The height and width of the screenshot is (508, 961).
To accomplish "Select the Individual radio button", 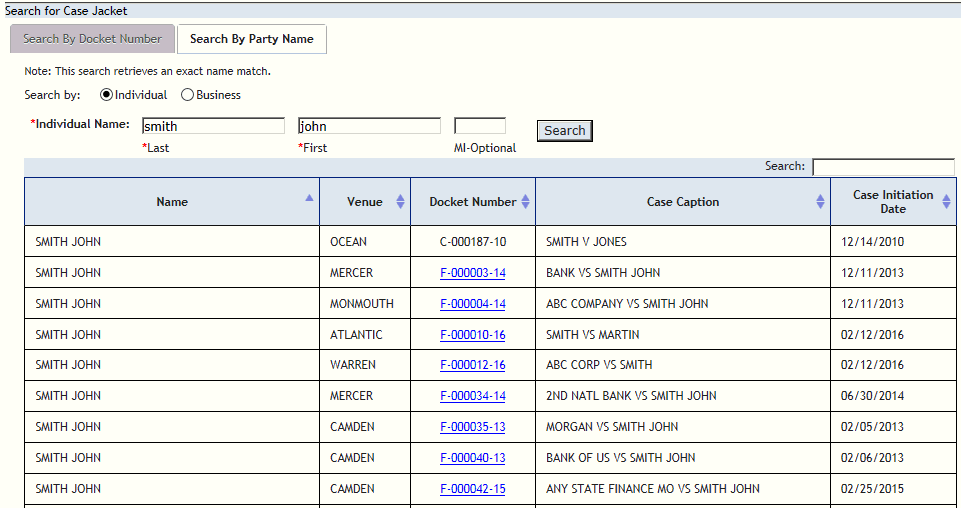I will coord(107,95).
